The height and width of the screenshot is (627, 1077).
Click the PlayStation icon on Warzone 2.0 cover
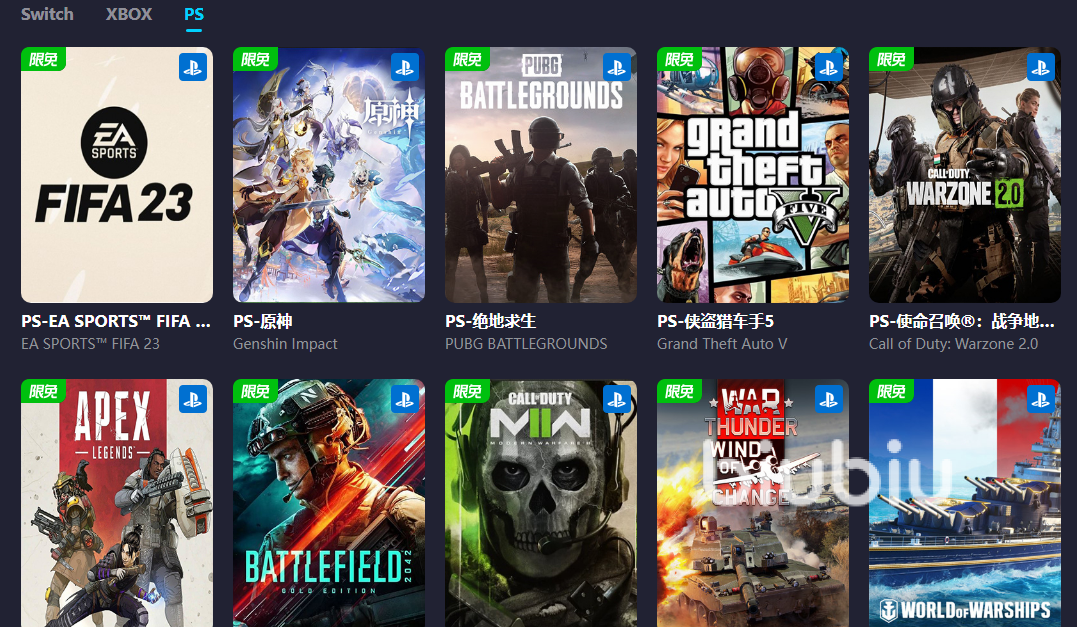(1041, 67)
